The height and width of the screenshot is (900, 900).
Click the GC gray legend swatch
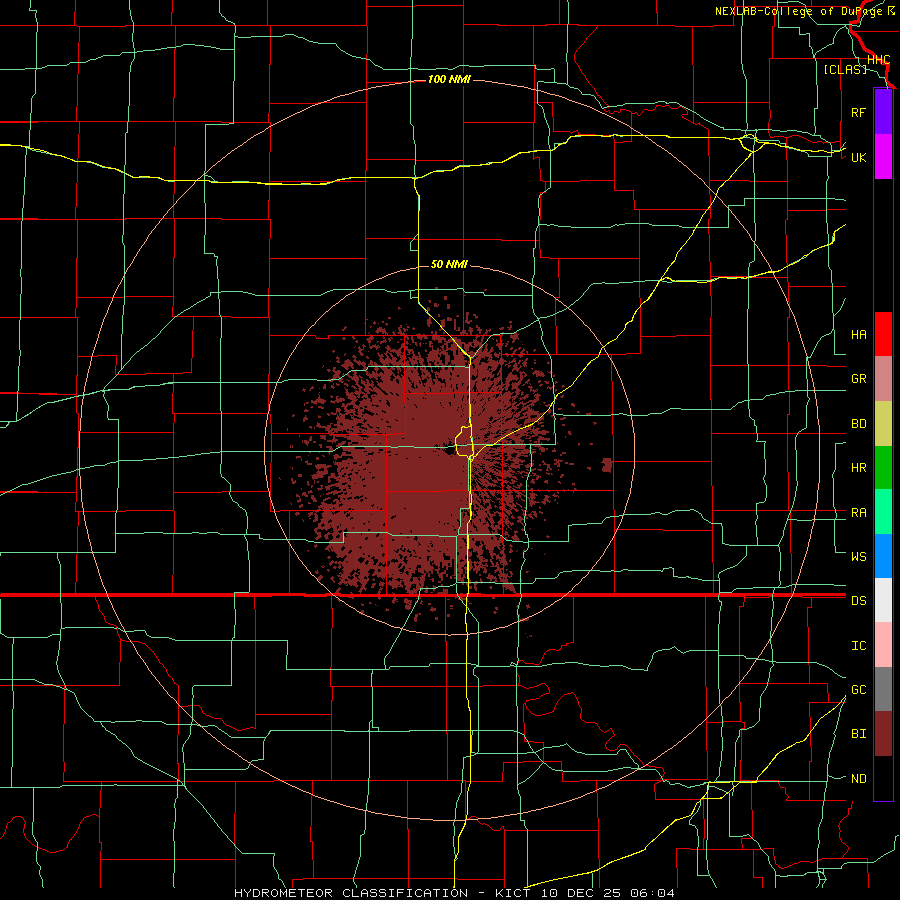pos(883,689)
